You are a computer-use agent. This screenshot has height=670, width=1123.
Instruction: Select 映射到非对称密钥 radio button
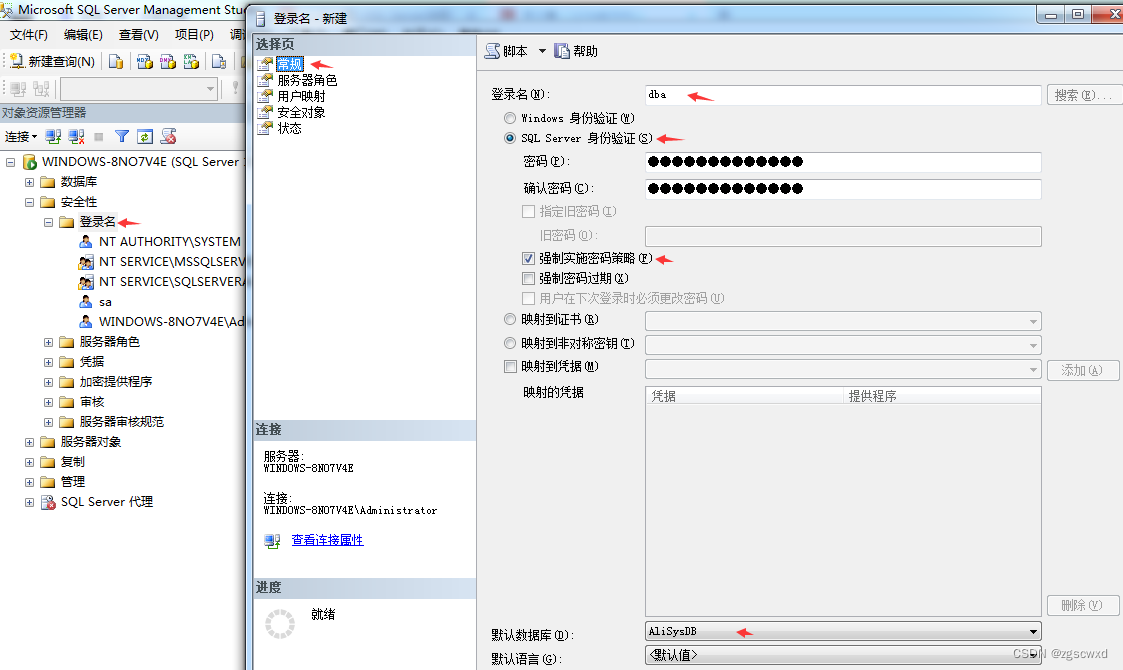tap(510, 344)
